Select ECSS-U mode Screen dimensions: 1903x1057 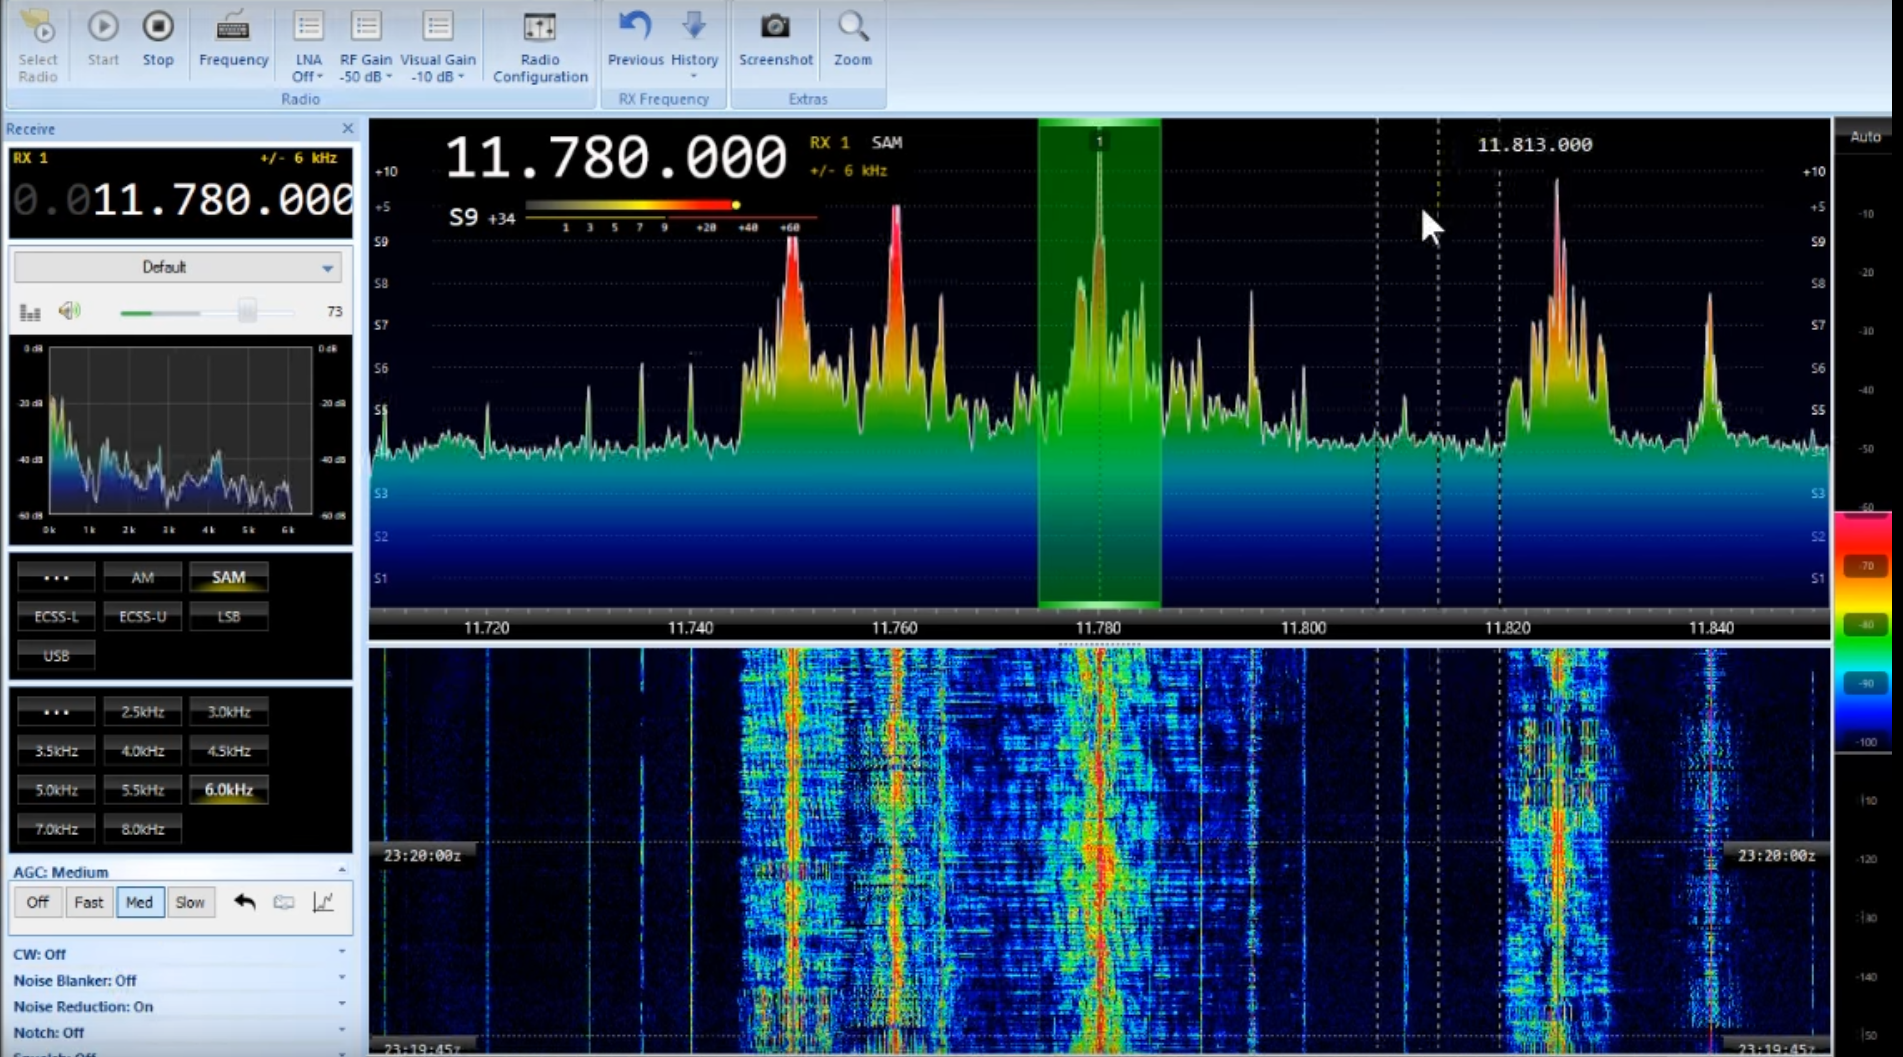pos(143,616)
